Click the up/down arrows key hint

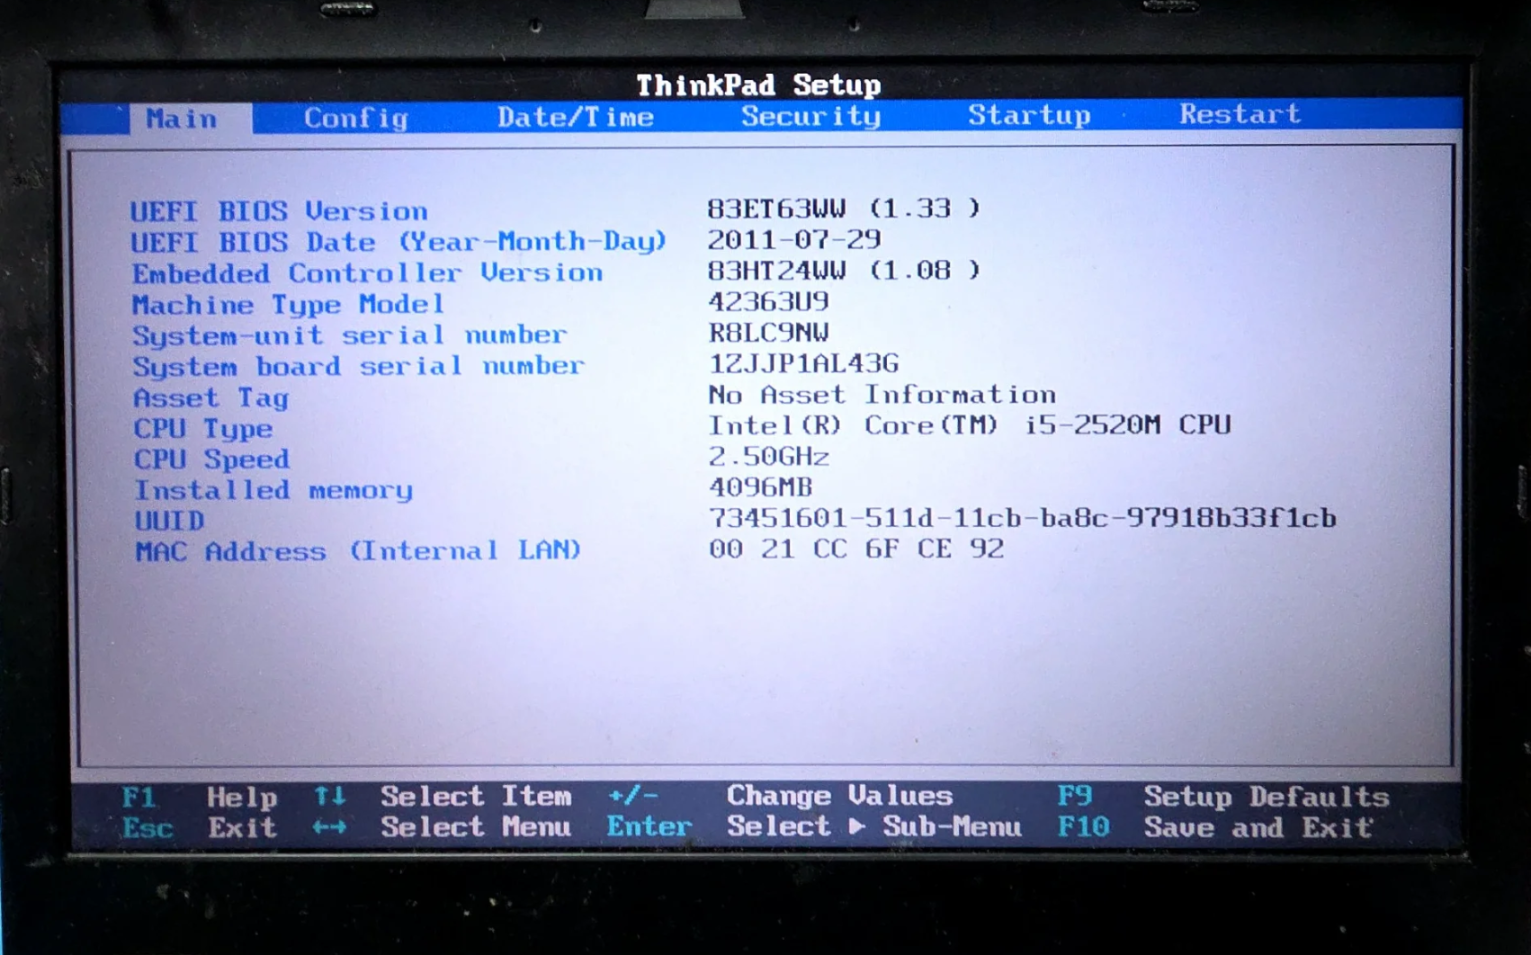coord(329,796)
